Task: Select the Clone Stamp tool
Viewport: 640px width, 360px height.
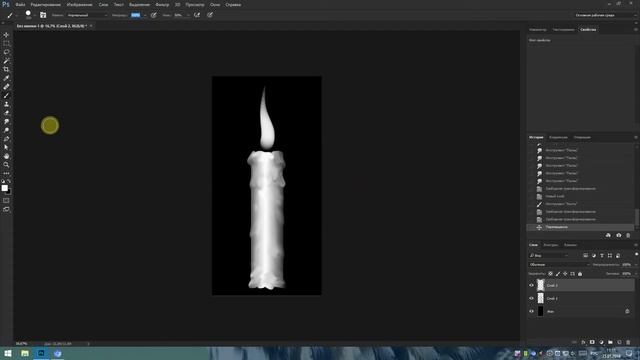Action: [x=6, y=104]
